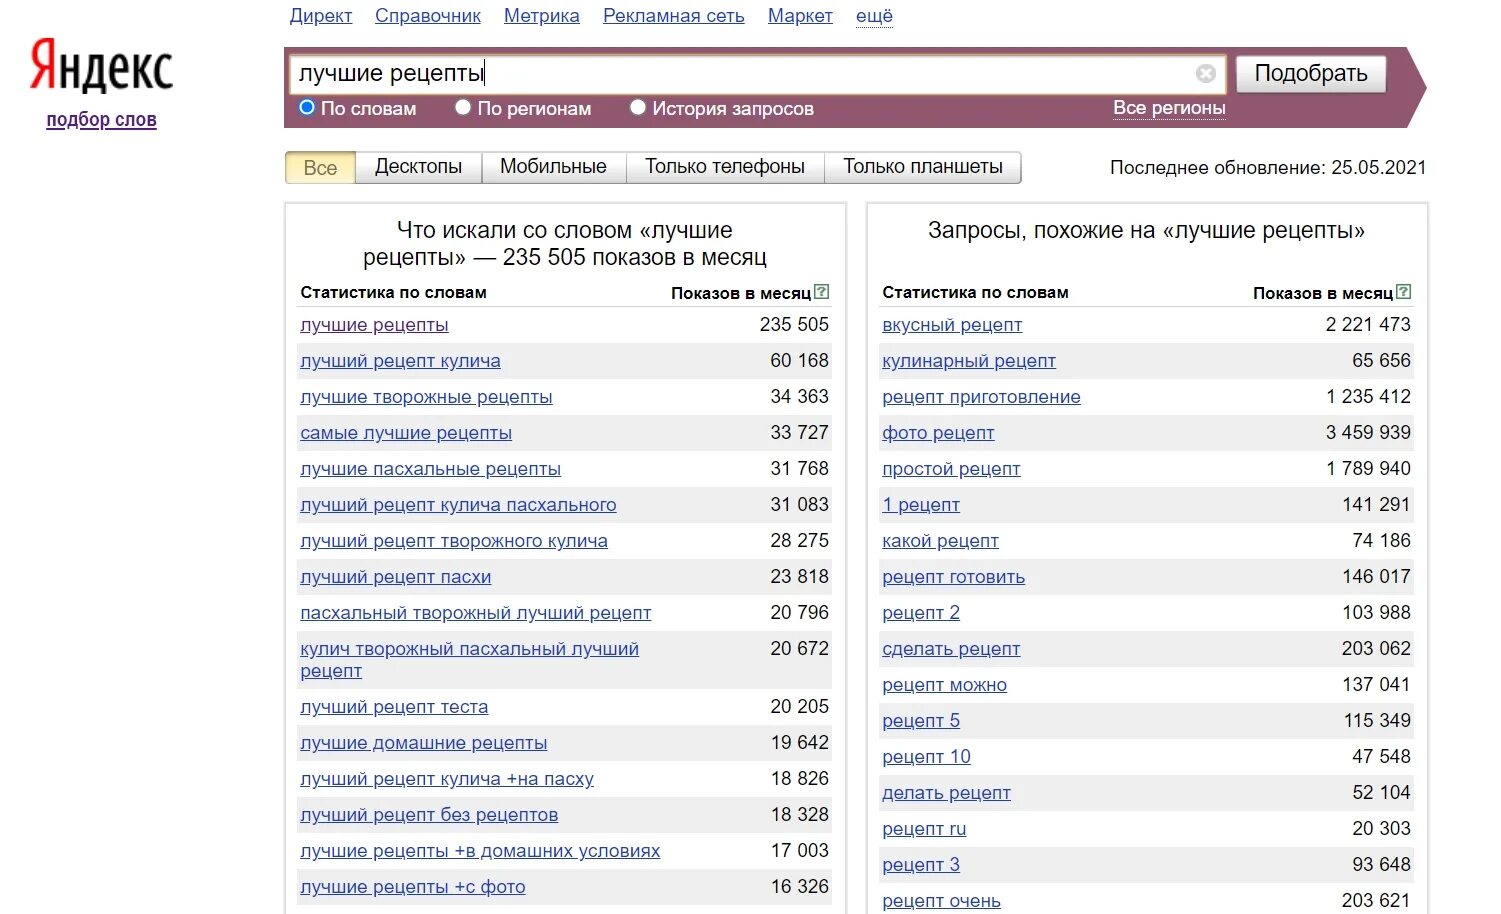Open the 'лучший рецепт творожного кулича' link

[x=454, y=541]
